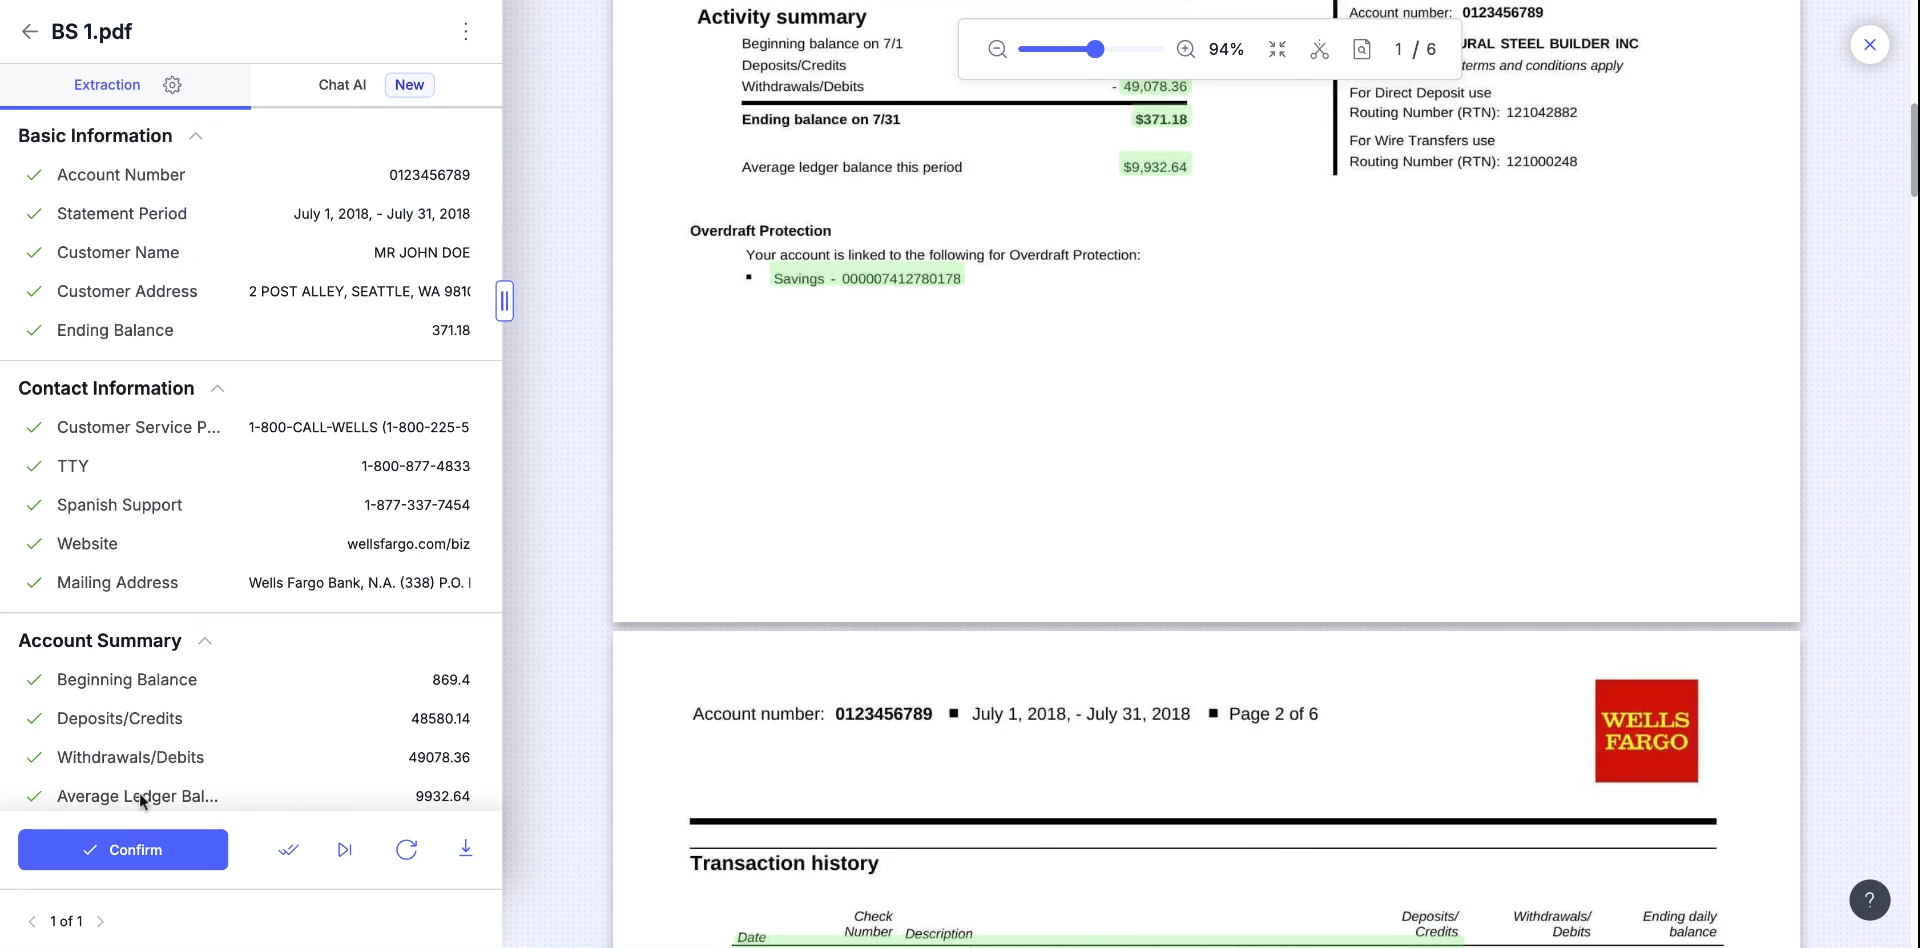Image resolution: width=1920 pixels, height=948 pixels.
Task: Switch to the Chat AI tab
Action: point(342,85)
